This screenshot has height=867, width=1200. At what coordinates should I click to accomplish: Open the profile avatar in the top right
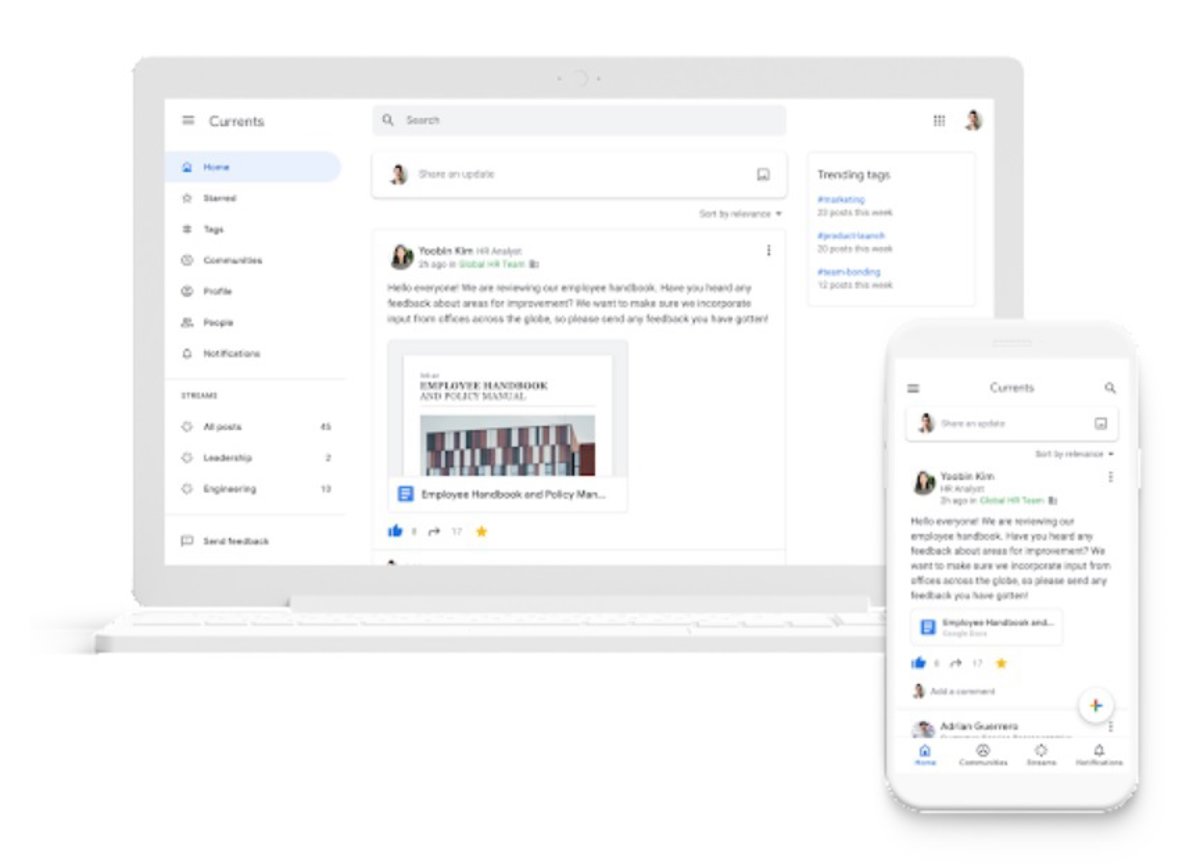[x=973, y=121]
